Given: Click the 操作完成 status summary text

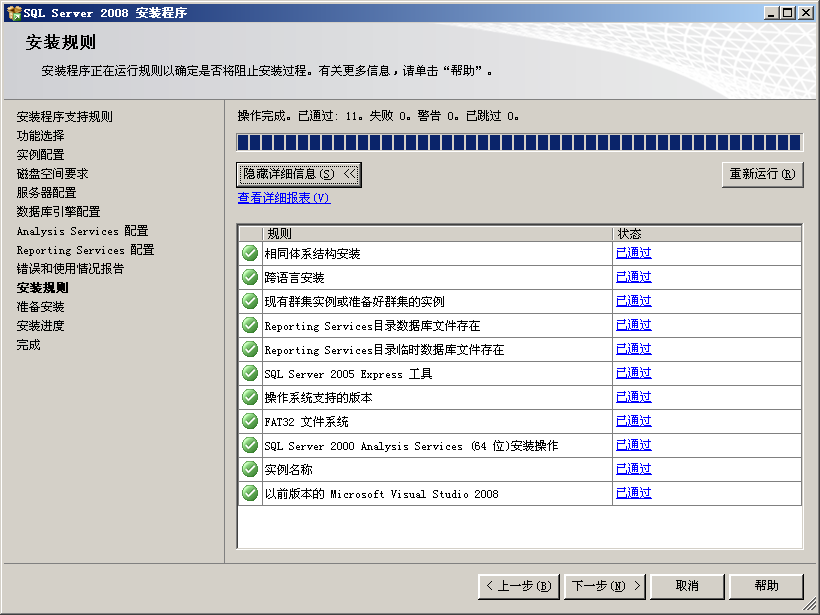Looking at the screenshot, I should 378,116.
